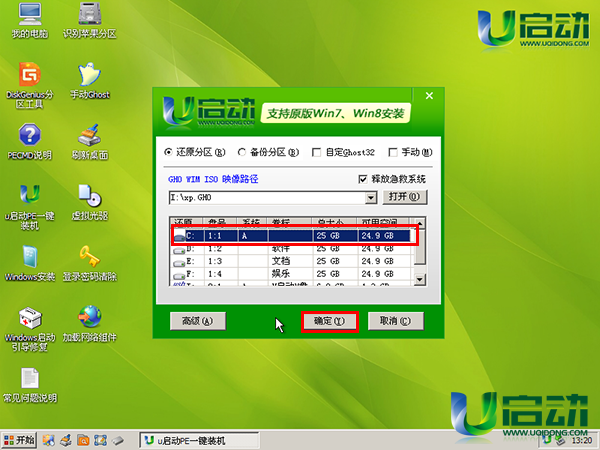
Task: Expand the image path dropdown arrow
Action: (370, 198)
